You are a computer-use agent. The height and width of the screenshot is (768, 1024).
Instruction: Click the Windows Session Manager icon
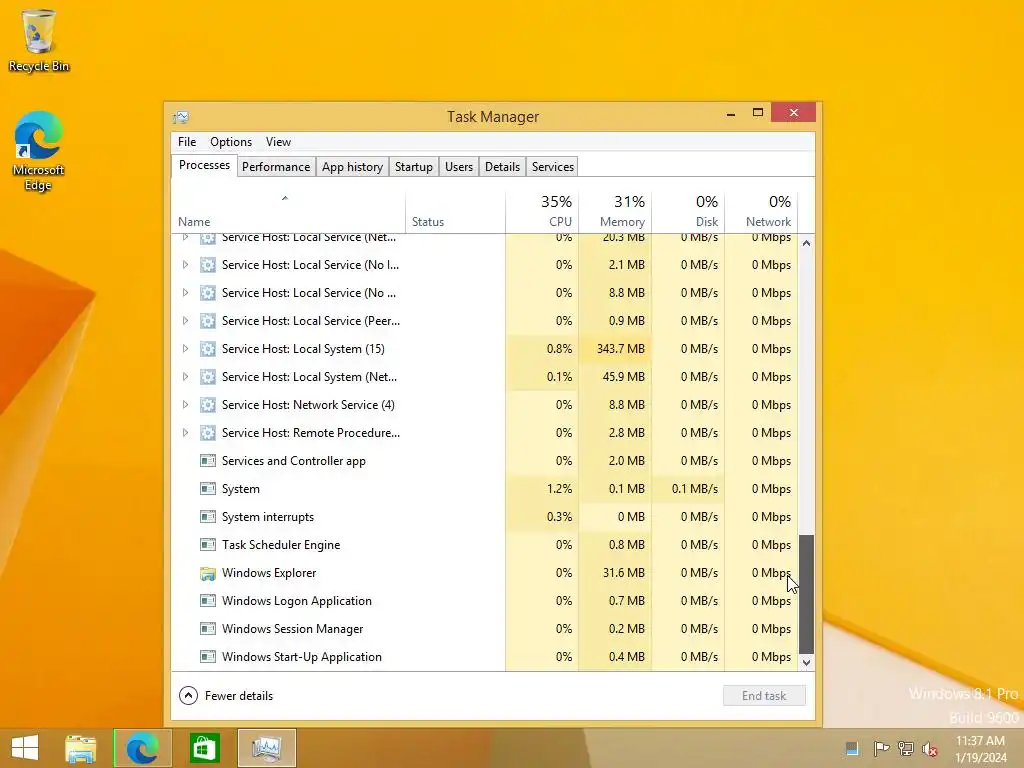point(208,629)
